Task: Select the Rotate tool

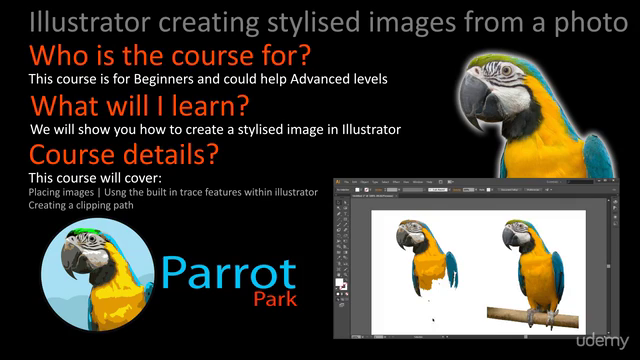Action: [339, 236]
